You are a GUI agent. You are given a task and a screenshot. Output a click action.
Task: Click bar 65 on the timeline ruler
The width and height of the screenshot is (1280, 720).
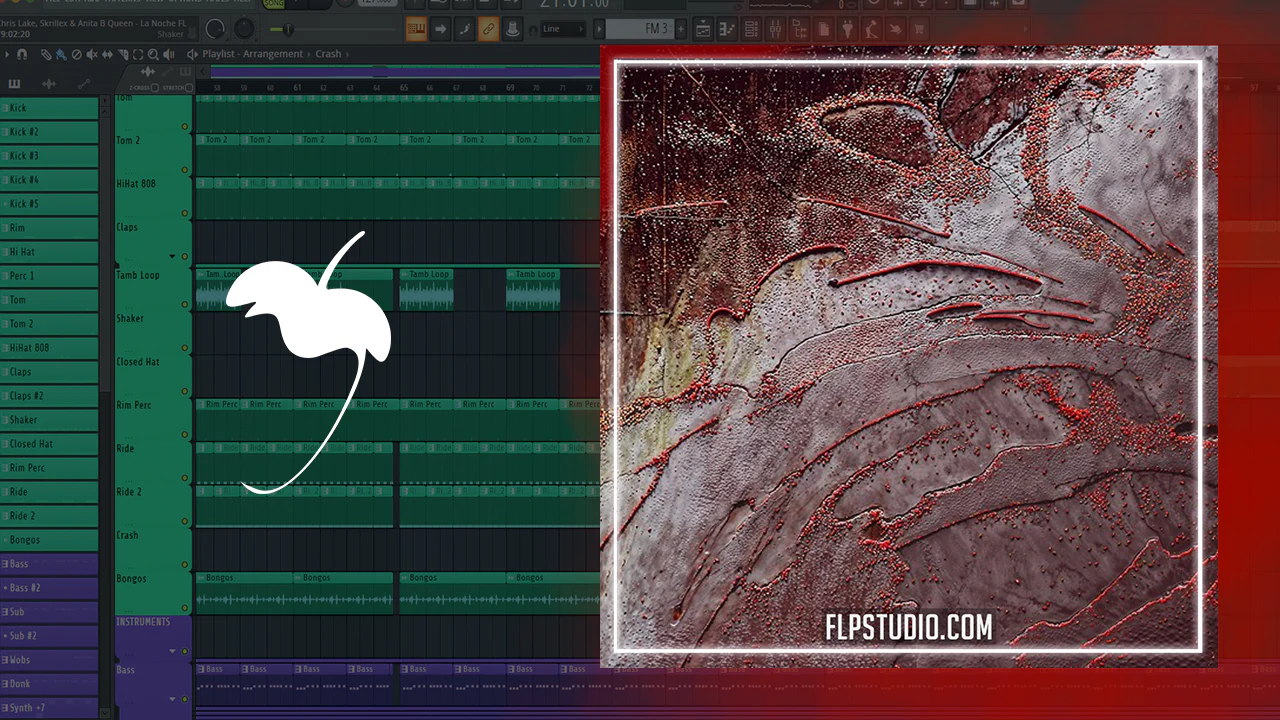404,88
